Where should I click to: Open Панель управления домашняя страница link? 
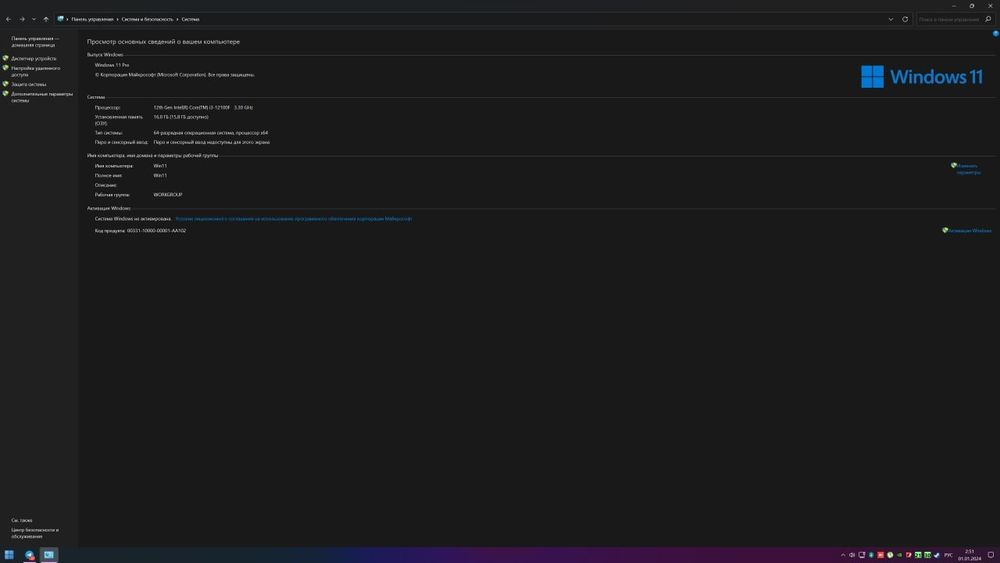pos(34,41)
